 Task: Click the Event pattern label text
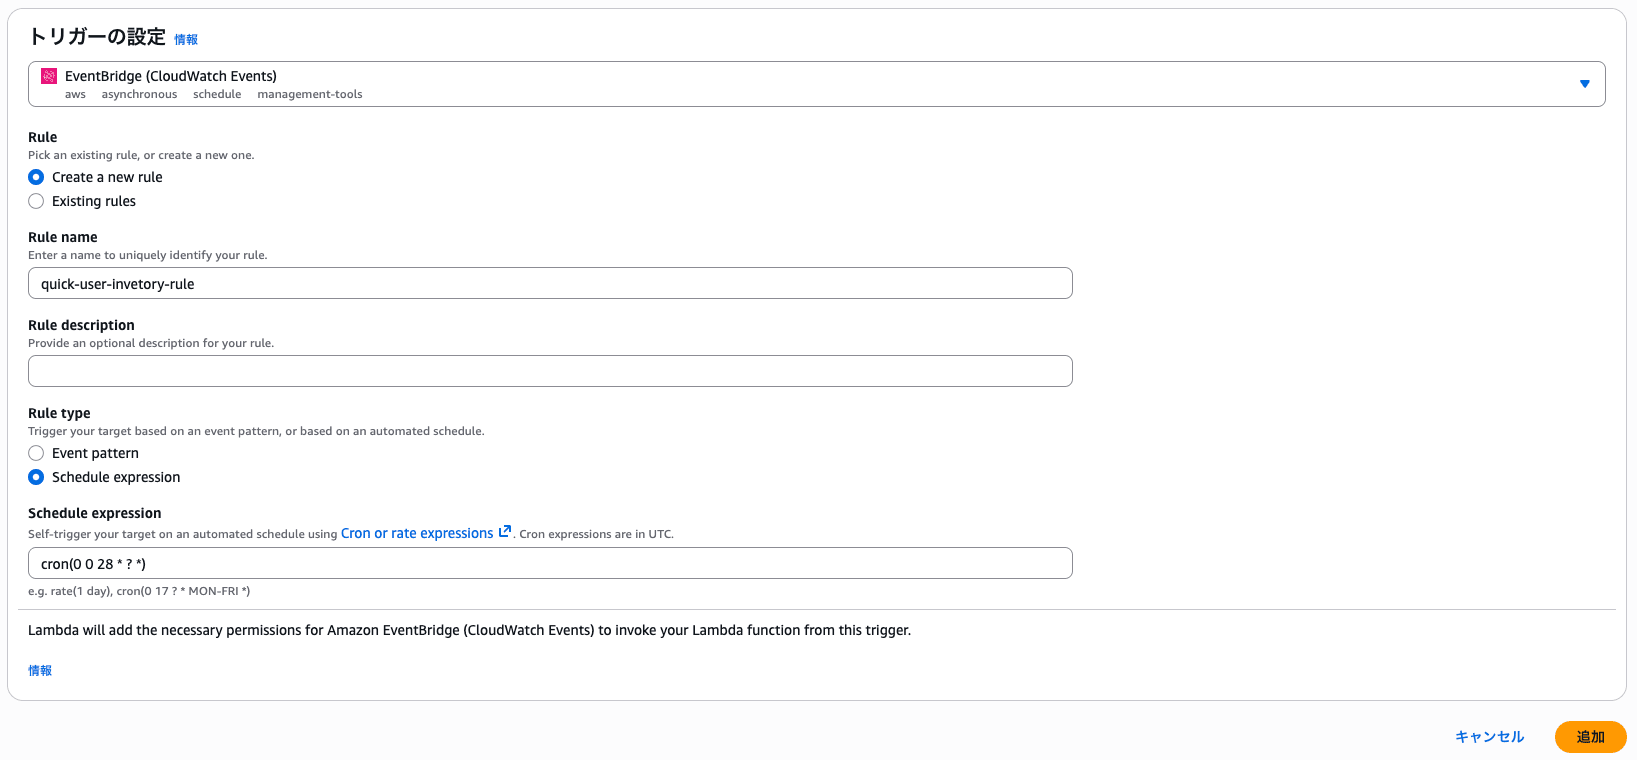[95, 453]
